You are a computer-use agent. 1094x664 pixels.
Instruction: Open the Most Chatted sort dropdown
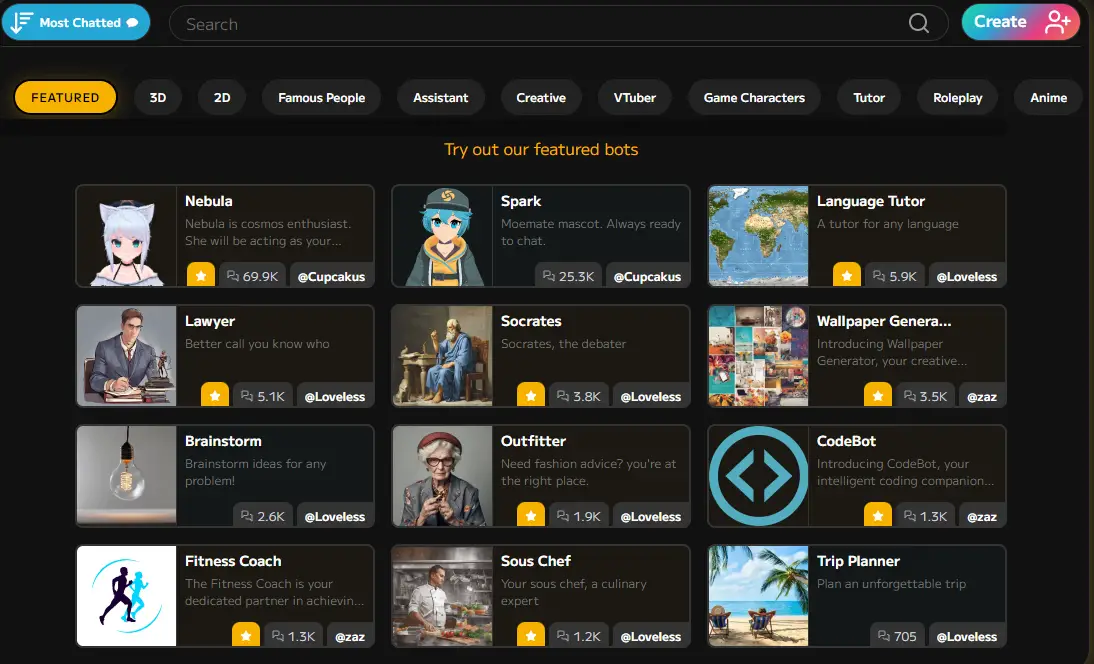pos(76,23)
